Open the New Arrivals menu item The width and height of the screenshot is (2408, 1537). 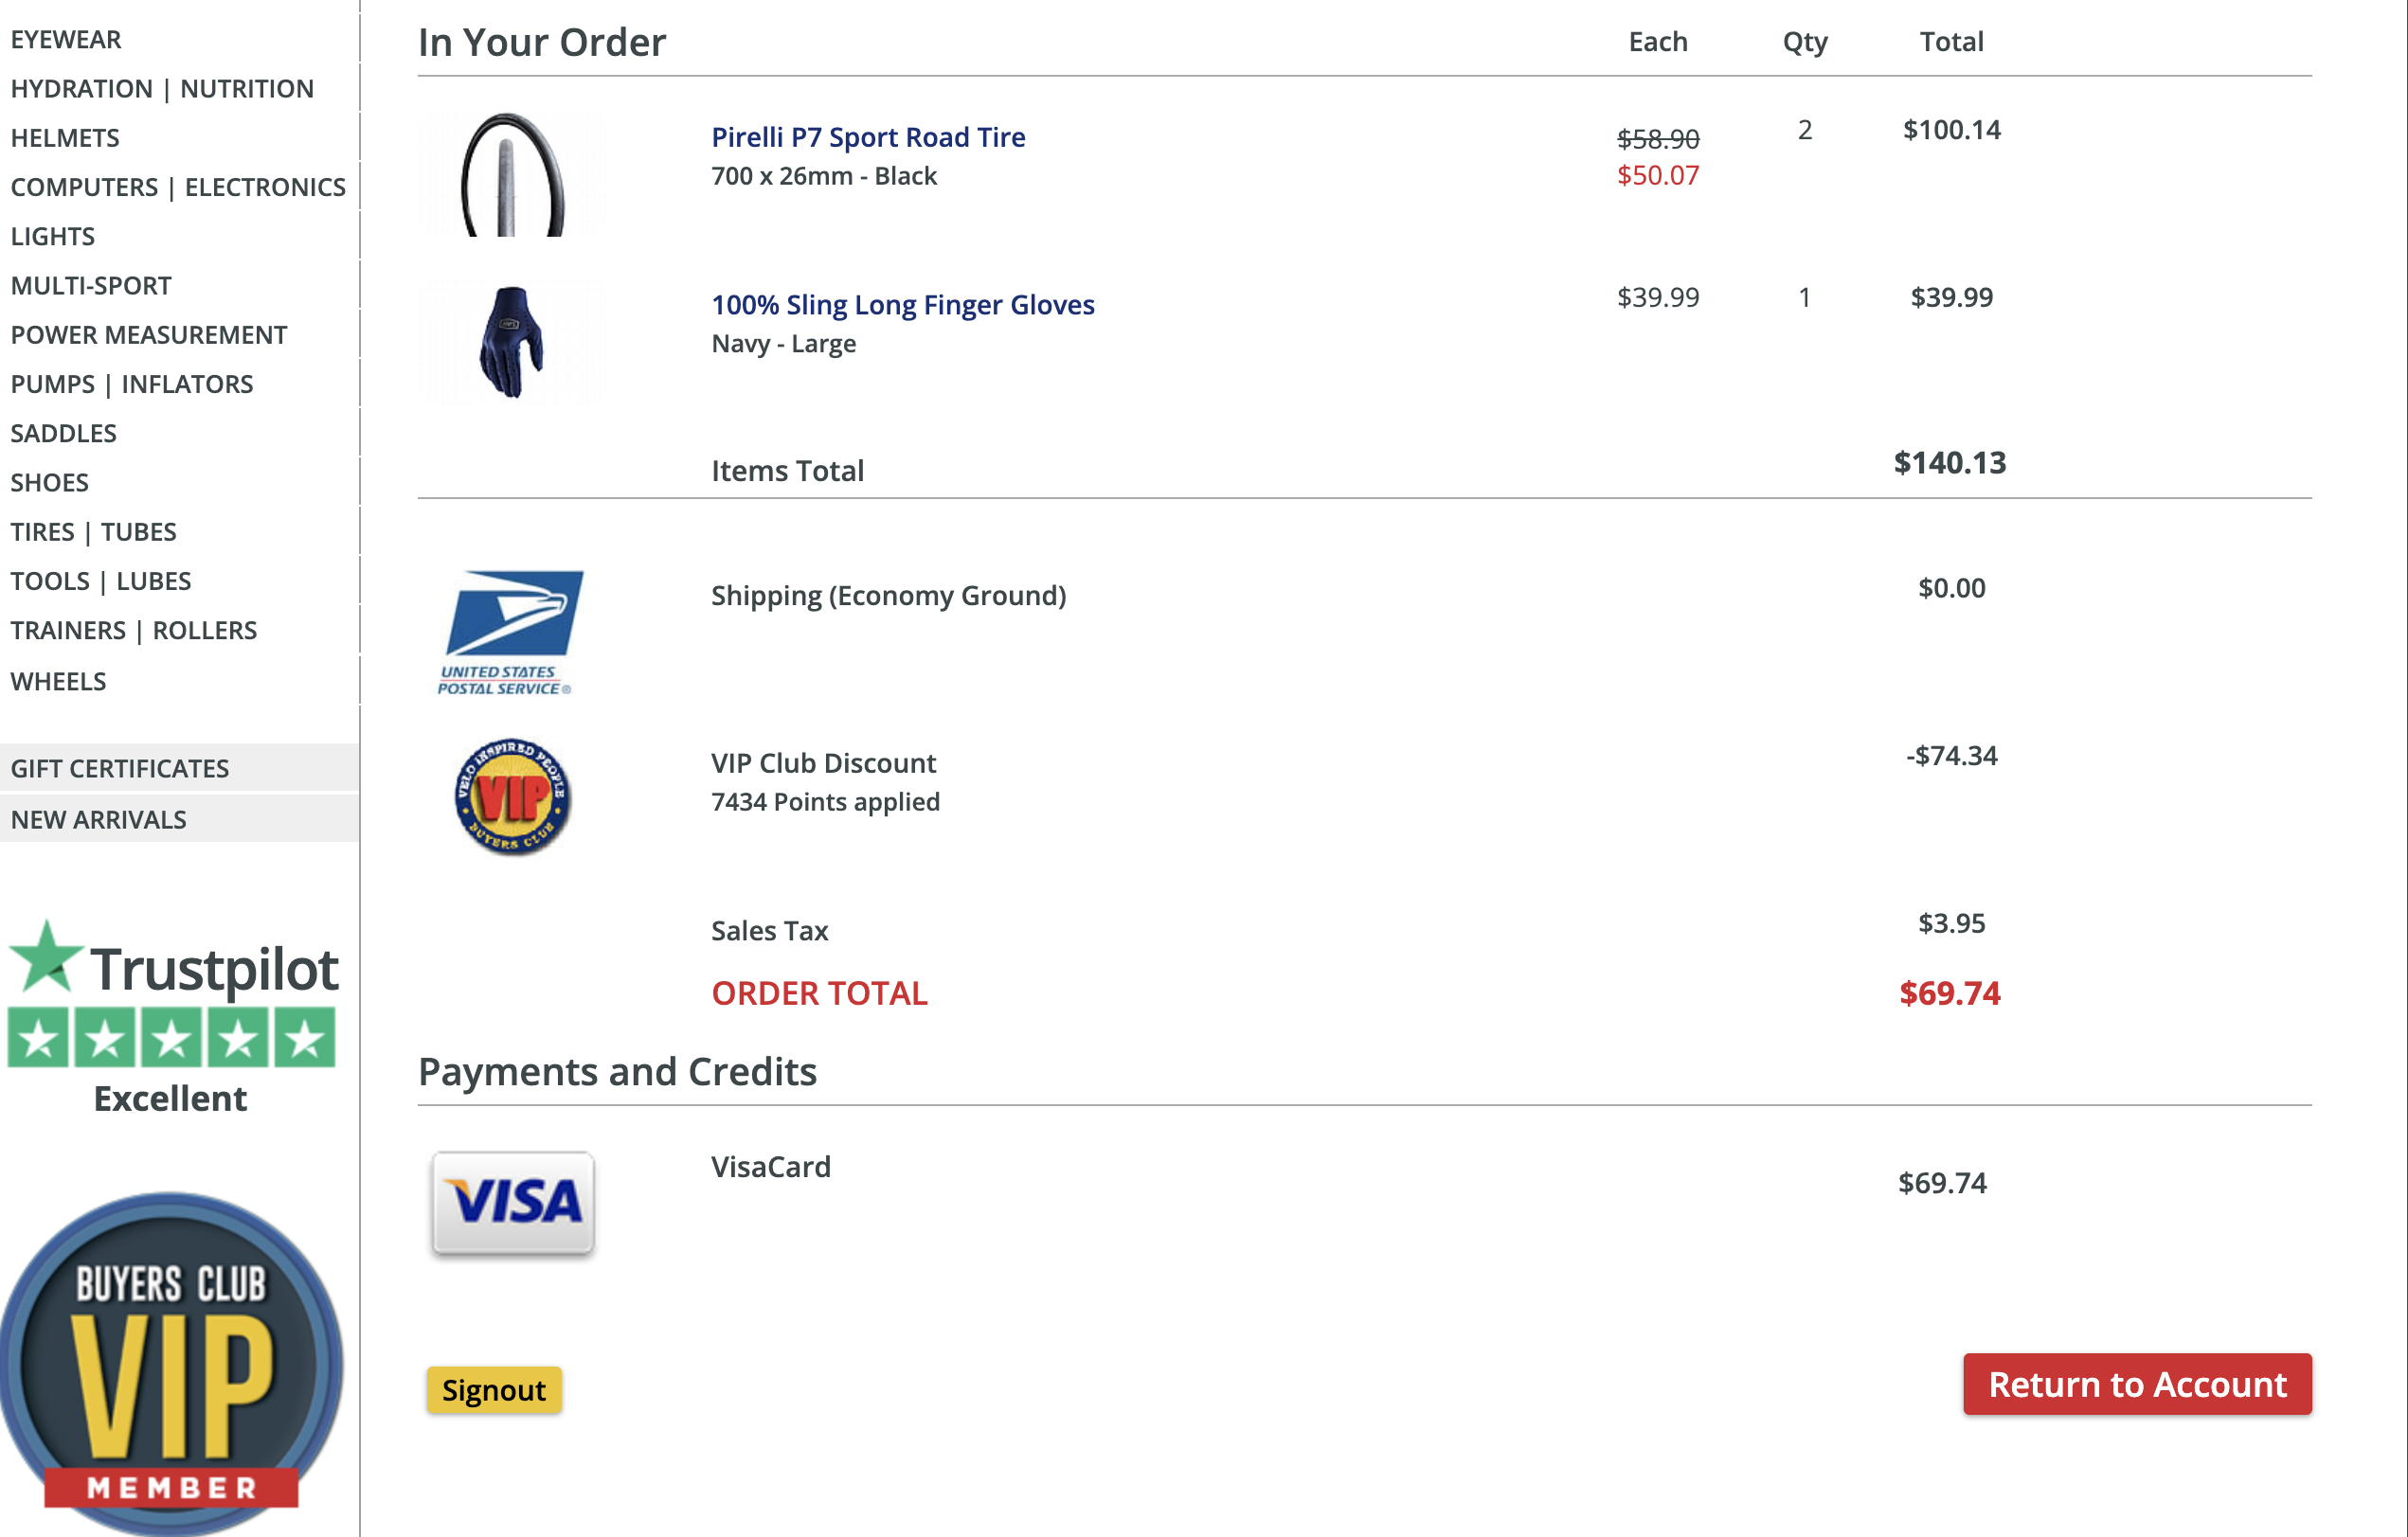click(98, 819)
